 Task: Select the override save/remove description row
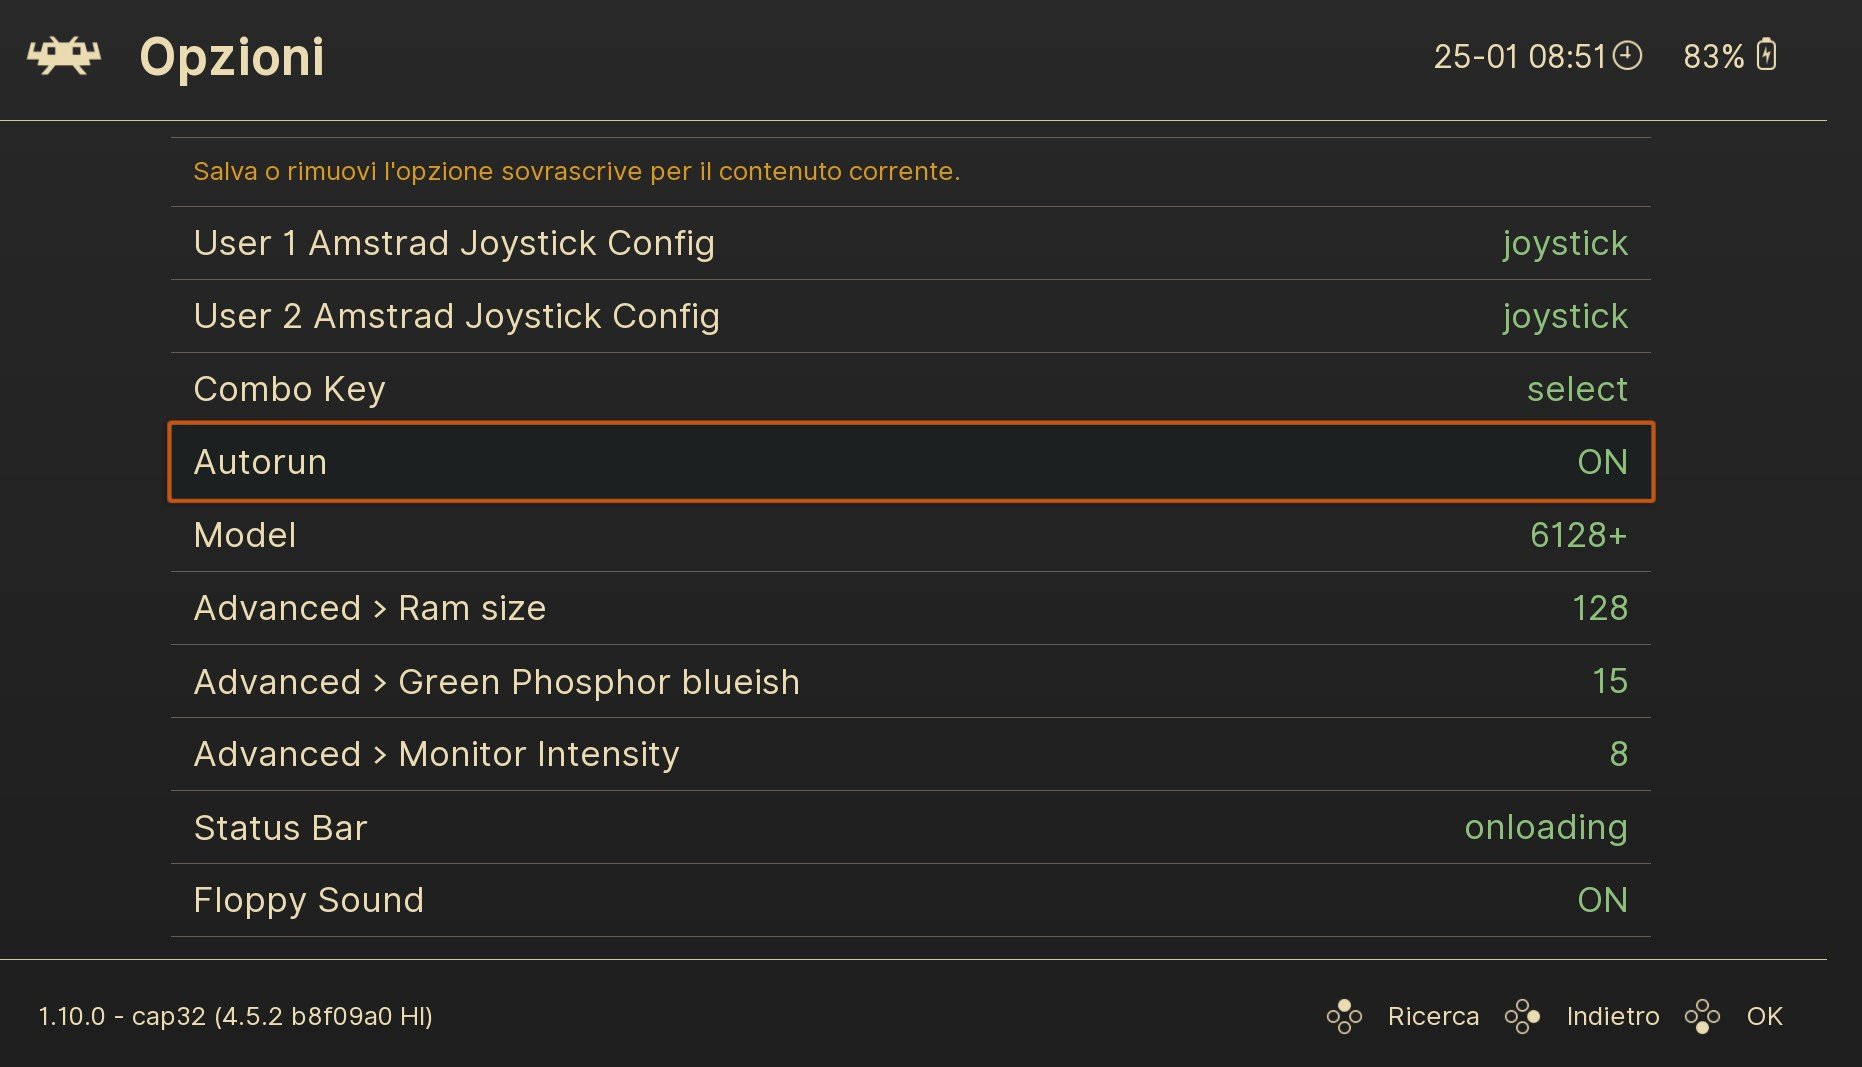[x=911, y=172]
